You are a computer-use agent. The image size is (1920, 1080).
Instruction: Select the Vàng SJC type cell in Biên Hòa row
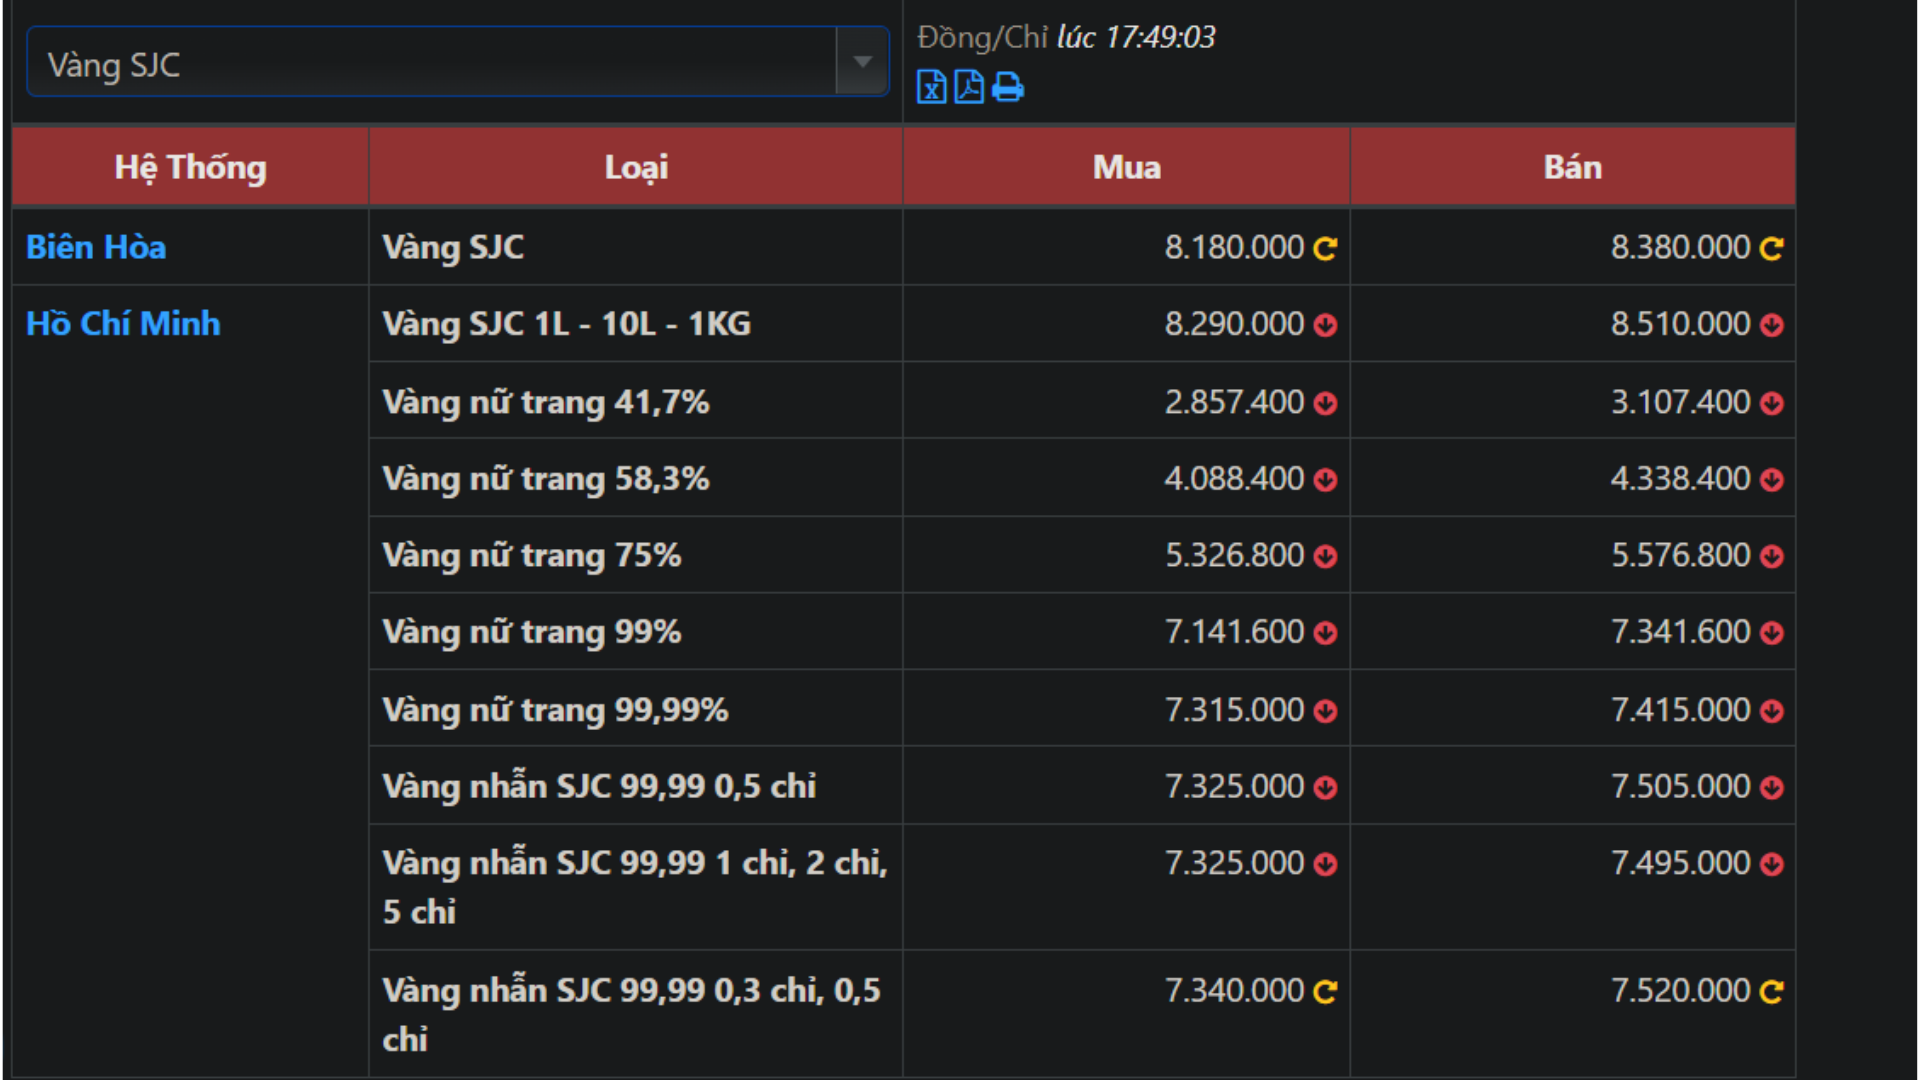point(636,247)
